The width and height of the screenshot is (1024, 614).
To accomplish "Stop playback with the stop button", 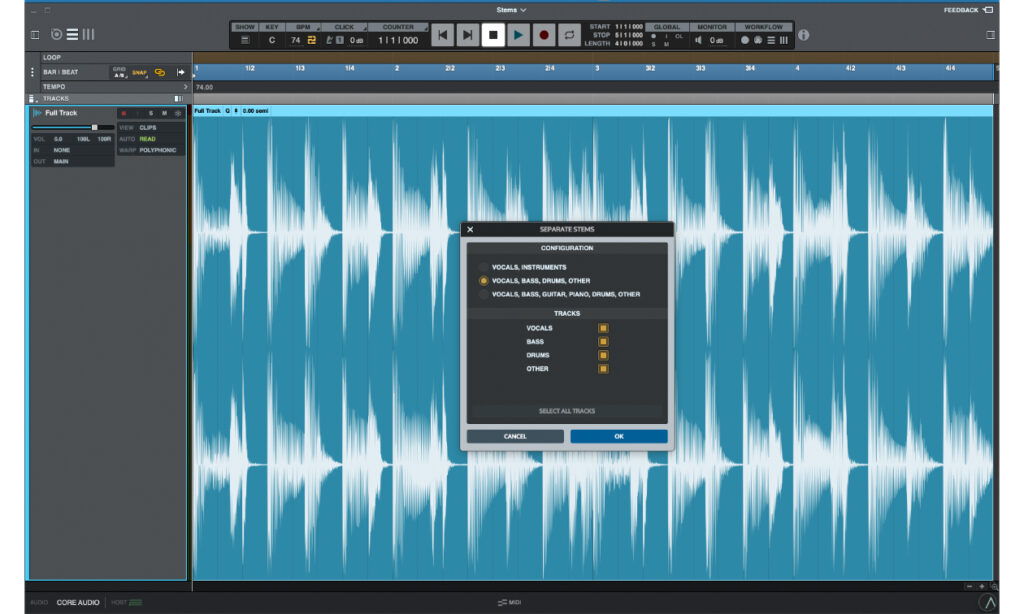I will (493, 35).
